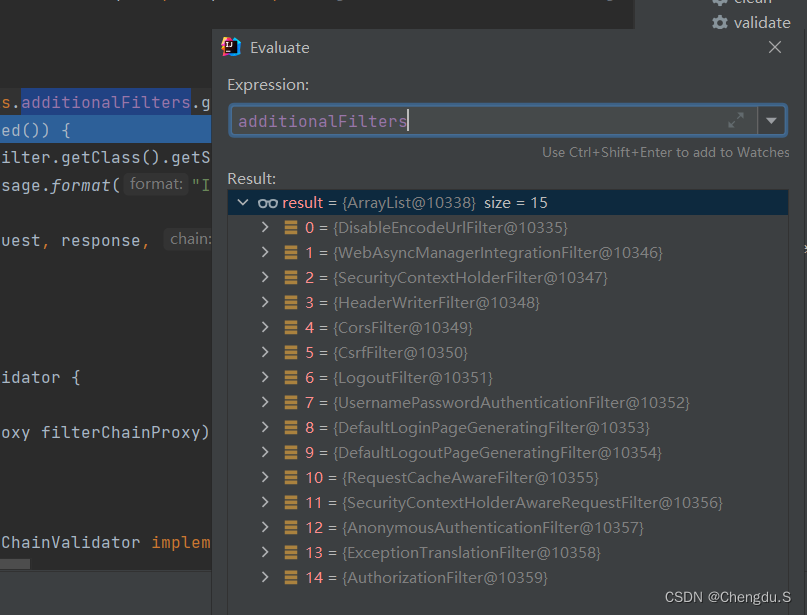This screenshot has height=615, width=807.
Task: Click RequestCacheAwareFilter@10355 value text
Action: (470, 478)
